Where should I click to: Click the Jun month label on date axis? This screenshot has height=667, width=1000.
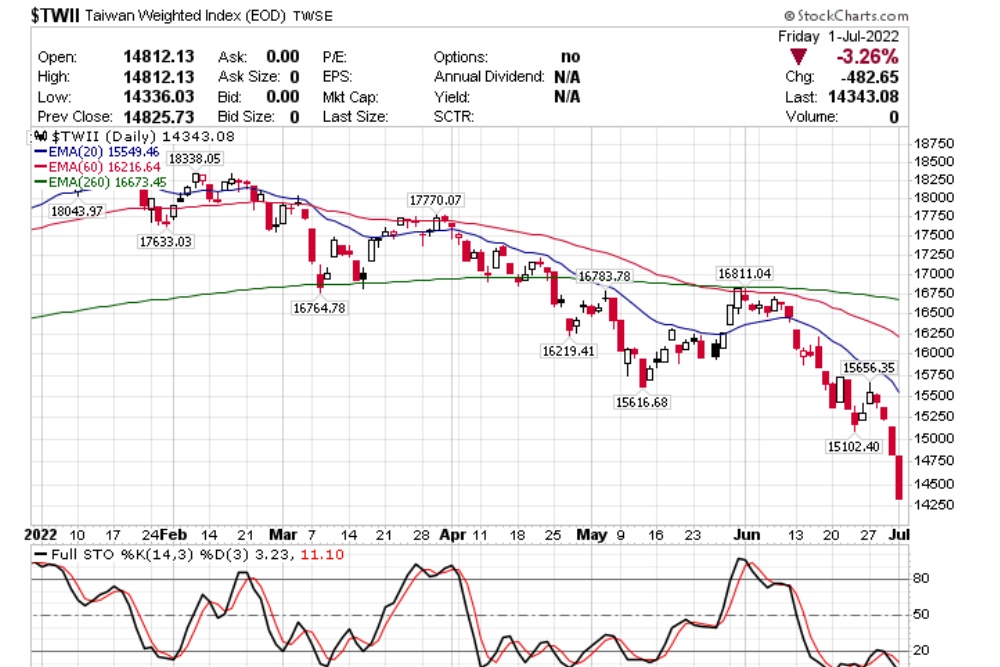(x=746, y=534)
